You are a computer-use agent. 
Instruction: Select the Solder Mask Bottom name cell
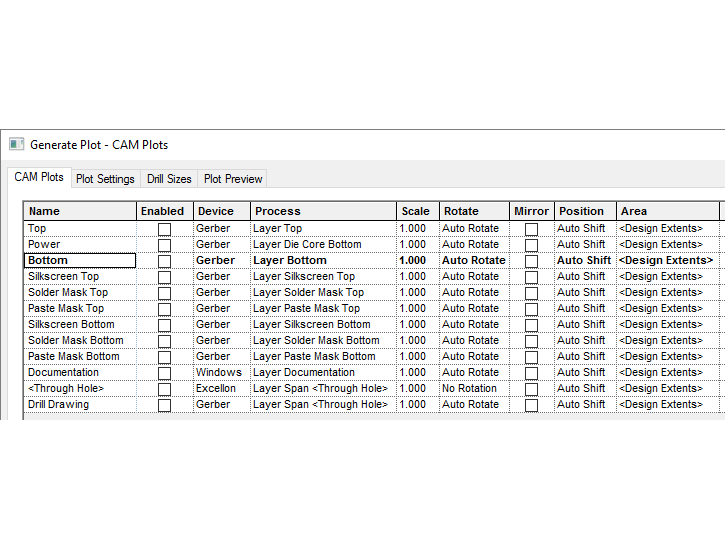(x=80, y=340)
